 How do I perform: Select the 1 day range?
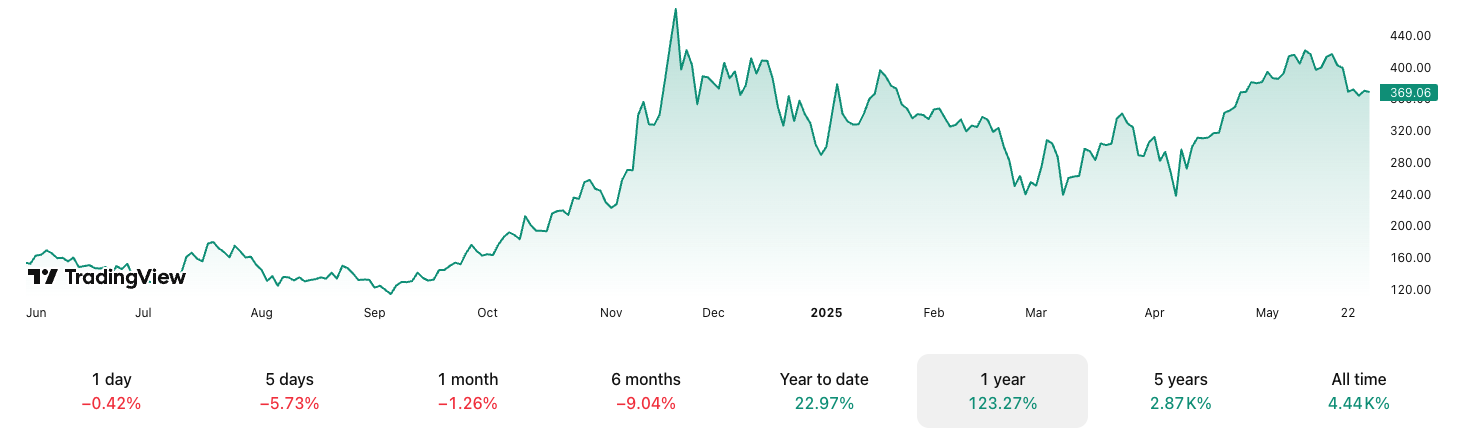(x=111, y=391)
